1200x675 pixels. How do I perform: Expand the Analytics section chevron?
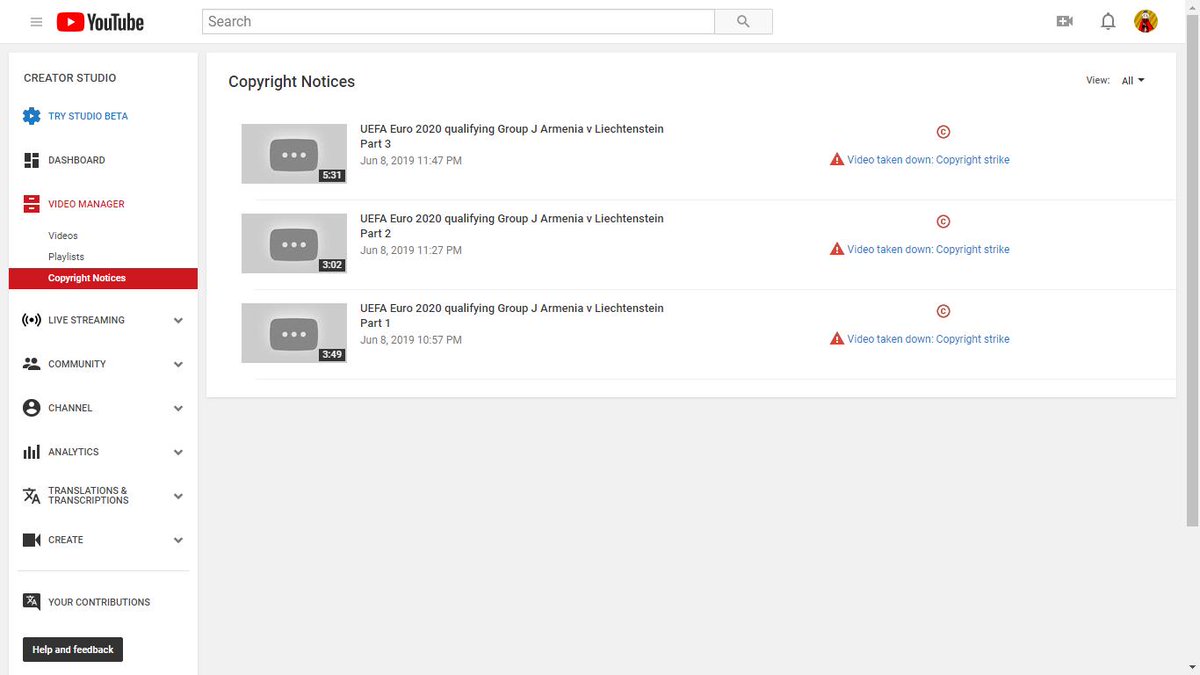click(x=178, y=453)
